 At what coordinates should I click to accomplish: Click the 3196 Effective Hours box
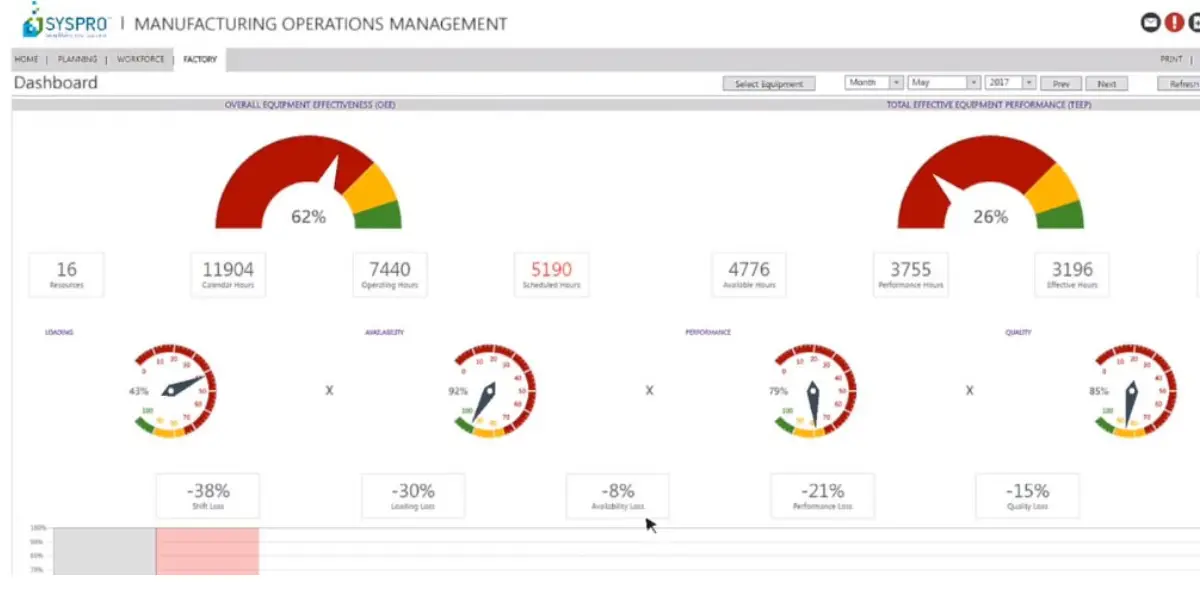coord(1073,275)
